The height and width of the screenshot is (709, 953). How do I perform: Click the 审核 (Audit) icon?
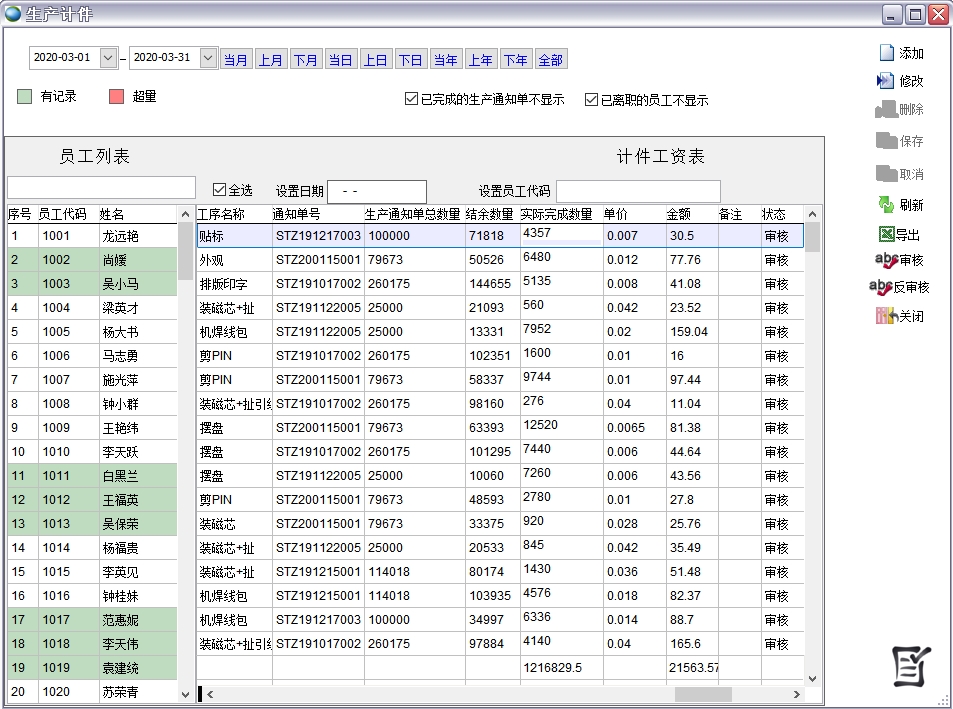click(x=884, y=260)
